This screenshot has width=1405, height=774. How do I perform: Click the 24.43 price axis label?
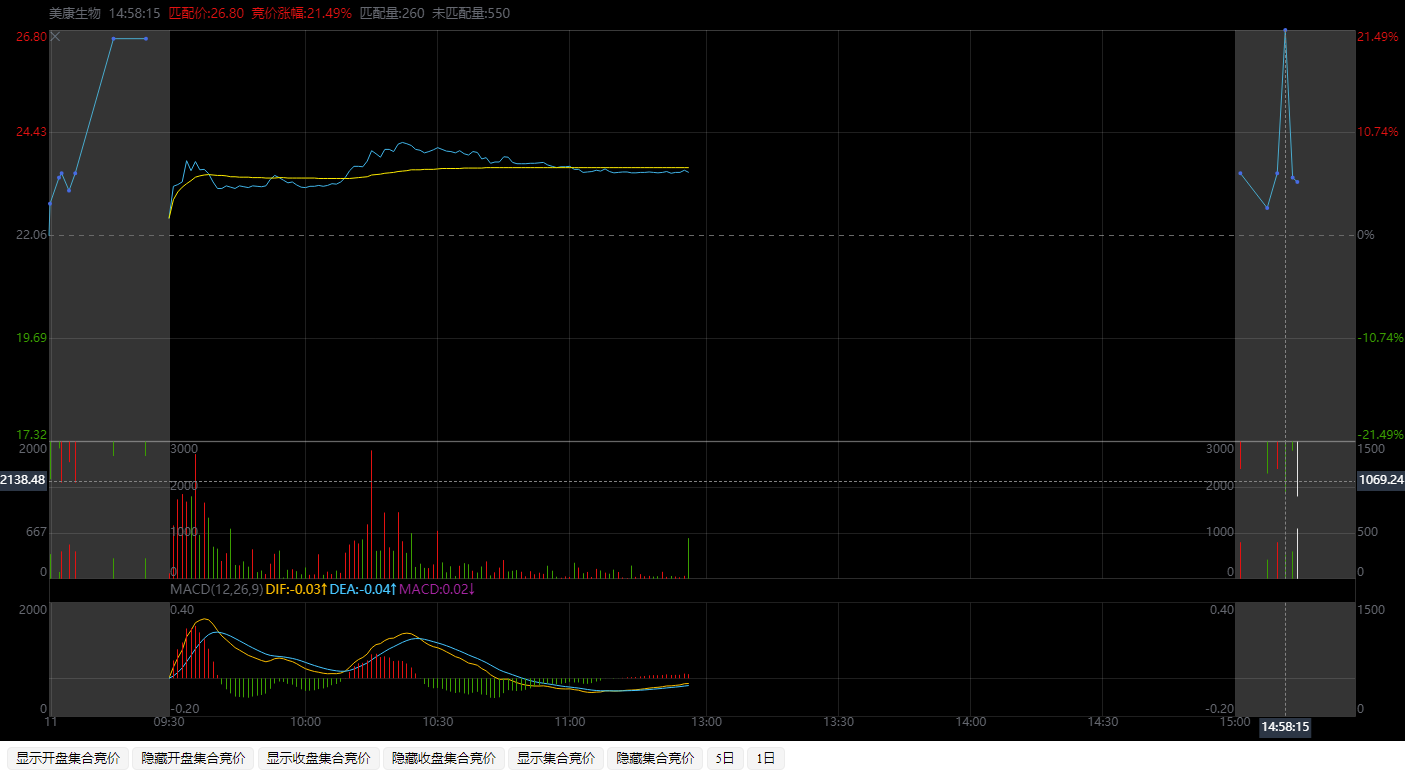coord(32,132)
